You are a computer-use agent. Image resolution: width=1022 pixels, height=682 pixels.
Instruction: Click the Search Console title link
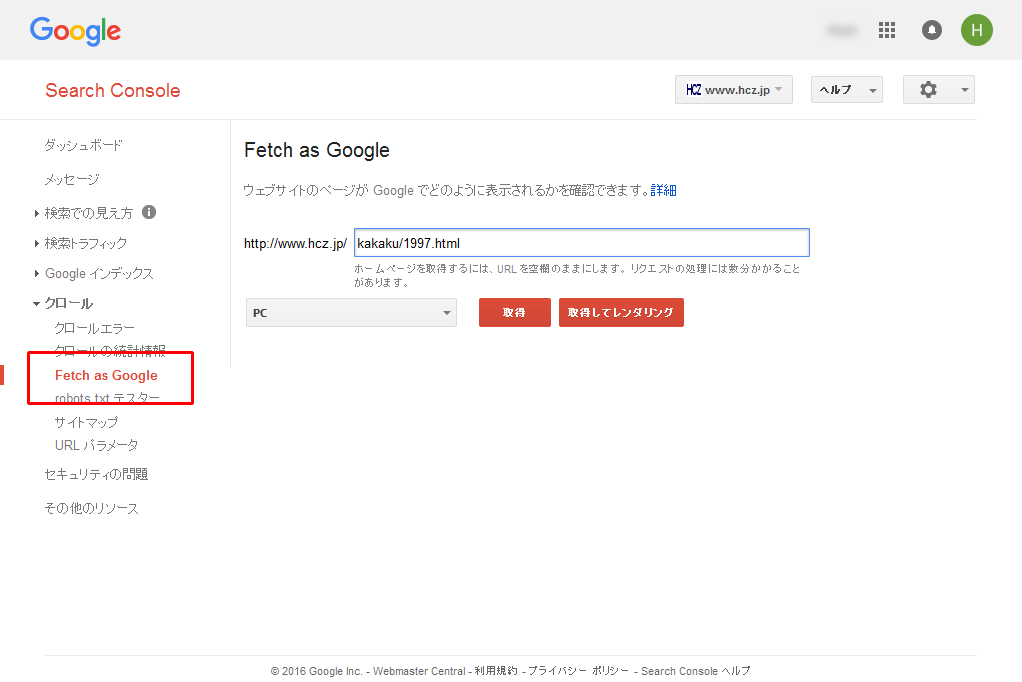coord(113,91)
